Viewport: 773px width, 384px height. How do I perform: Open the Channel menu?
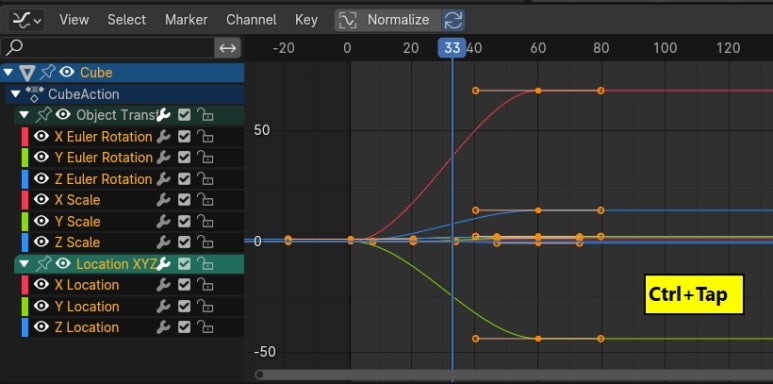pyautogui.click(x=251, y=20)
